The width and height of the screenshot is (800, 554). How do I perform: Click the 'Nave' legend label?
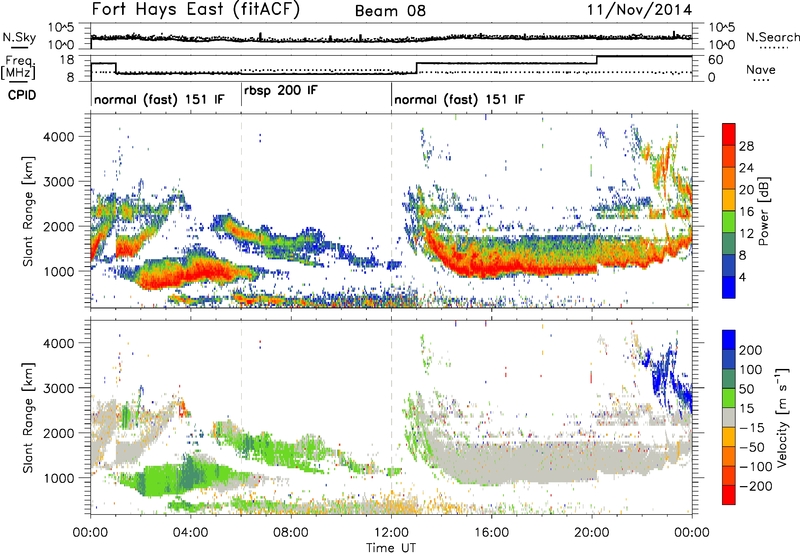coord(761,69)
